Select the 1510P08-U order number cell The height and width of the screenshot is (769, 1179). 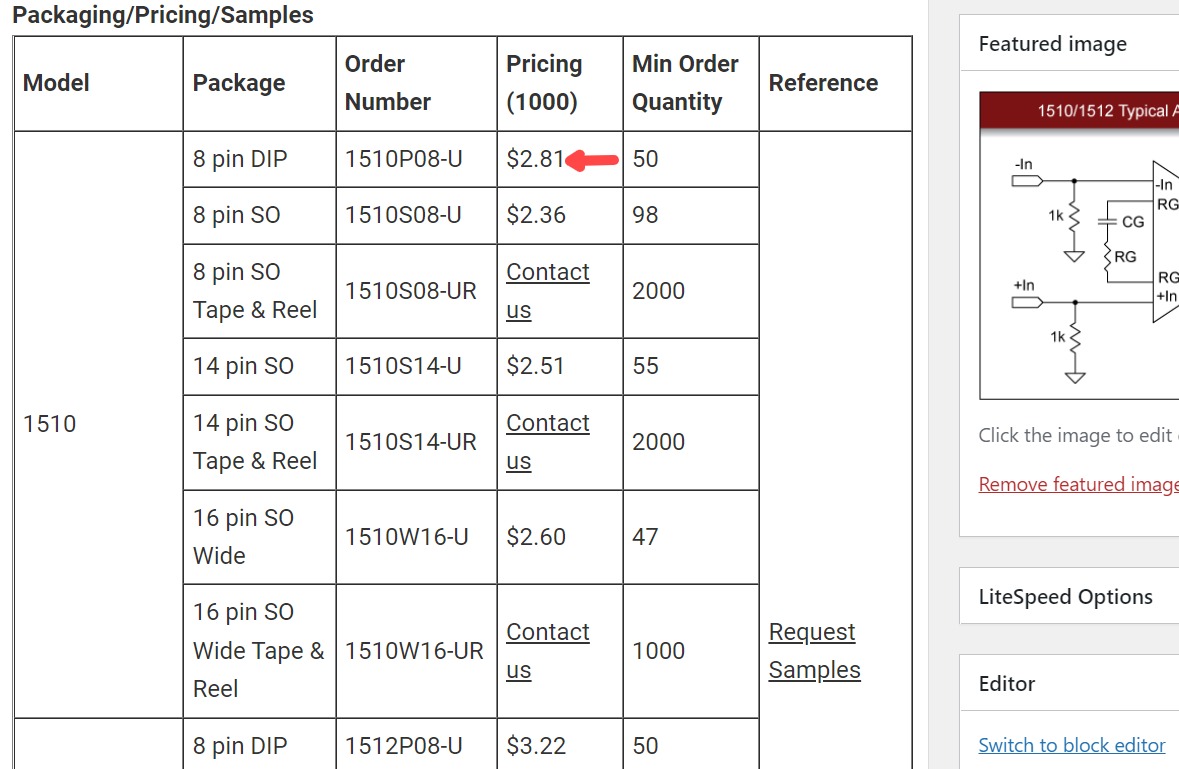point(417,159)
